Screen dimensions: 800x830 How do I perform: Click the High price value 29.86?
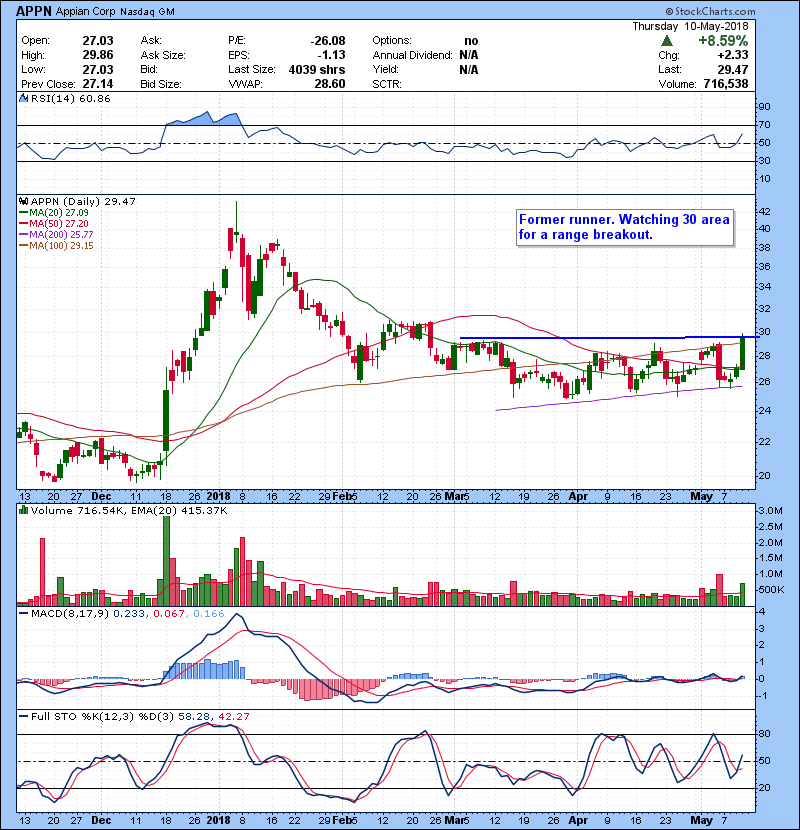click(98, 55)
